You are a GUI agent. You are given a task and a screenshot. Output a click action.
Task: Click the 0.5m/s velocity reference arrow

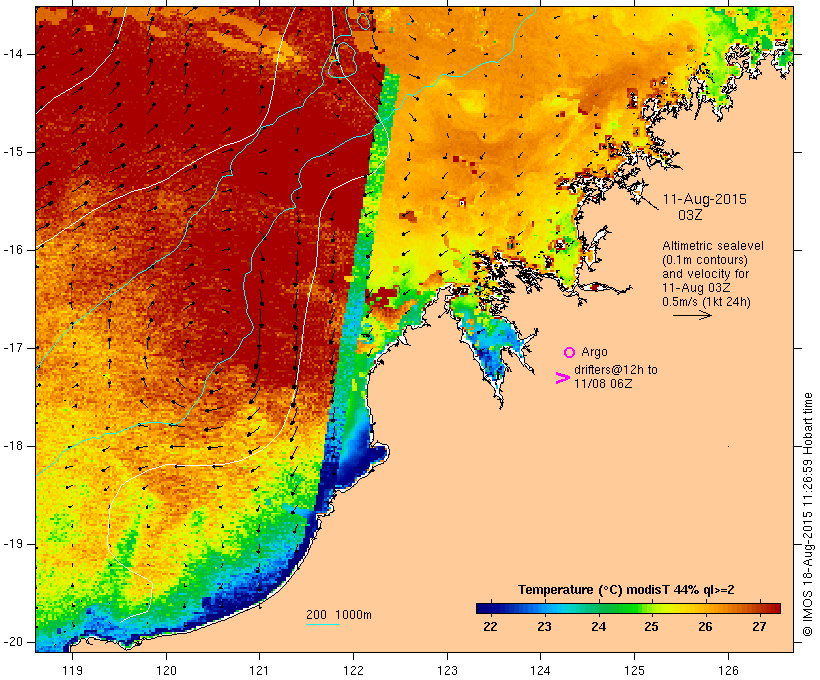pyautogui.click(x=692, y=315)
